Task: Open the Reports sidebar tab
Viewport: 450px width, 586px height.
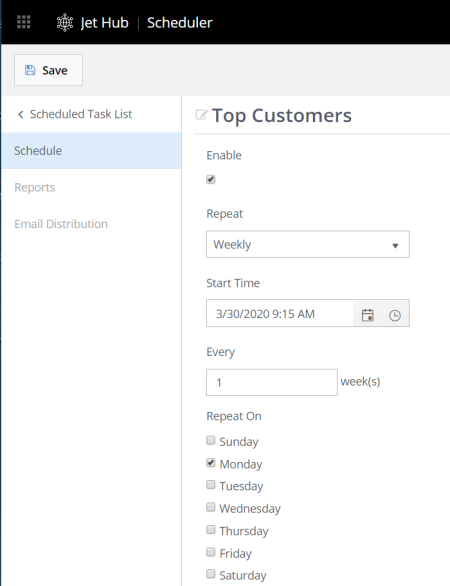Action: (x=35, y=187)
